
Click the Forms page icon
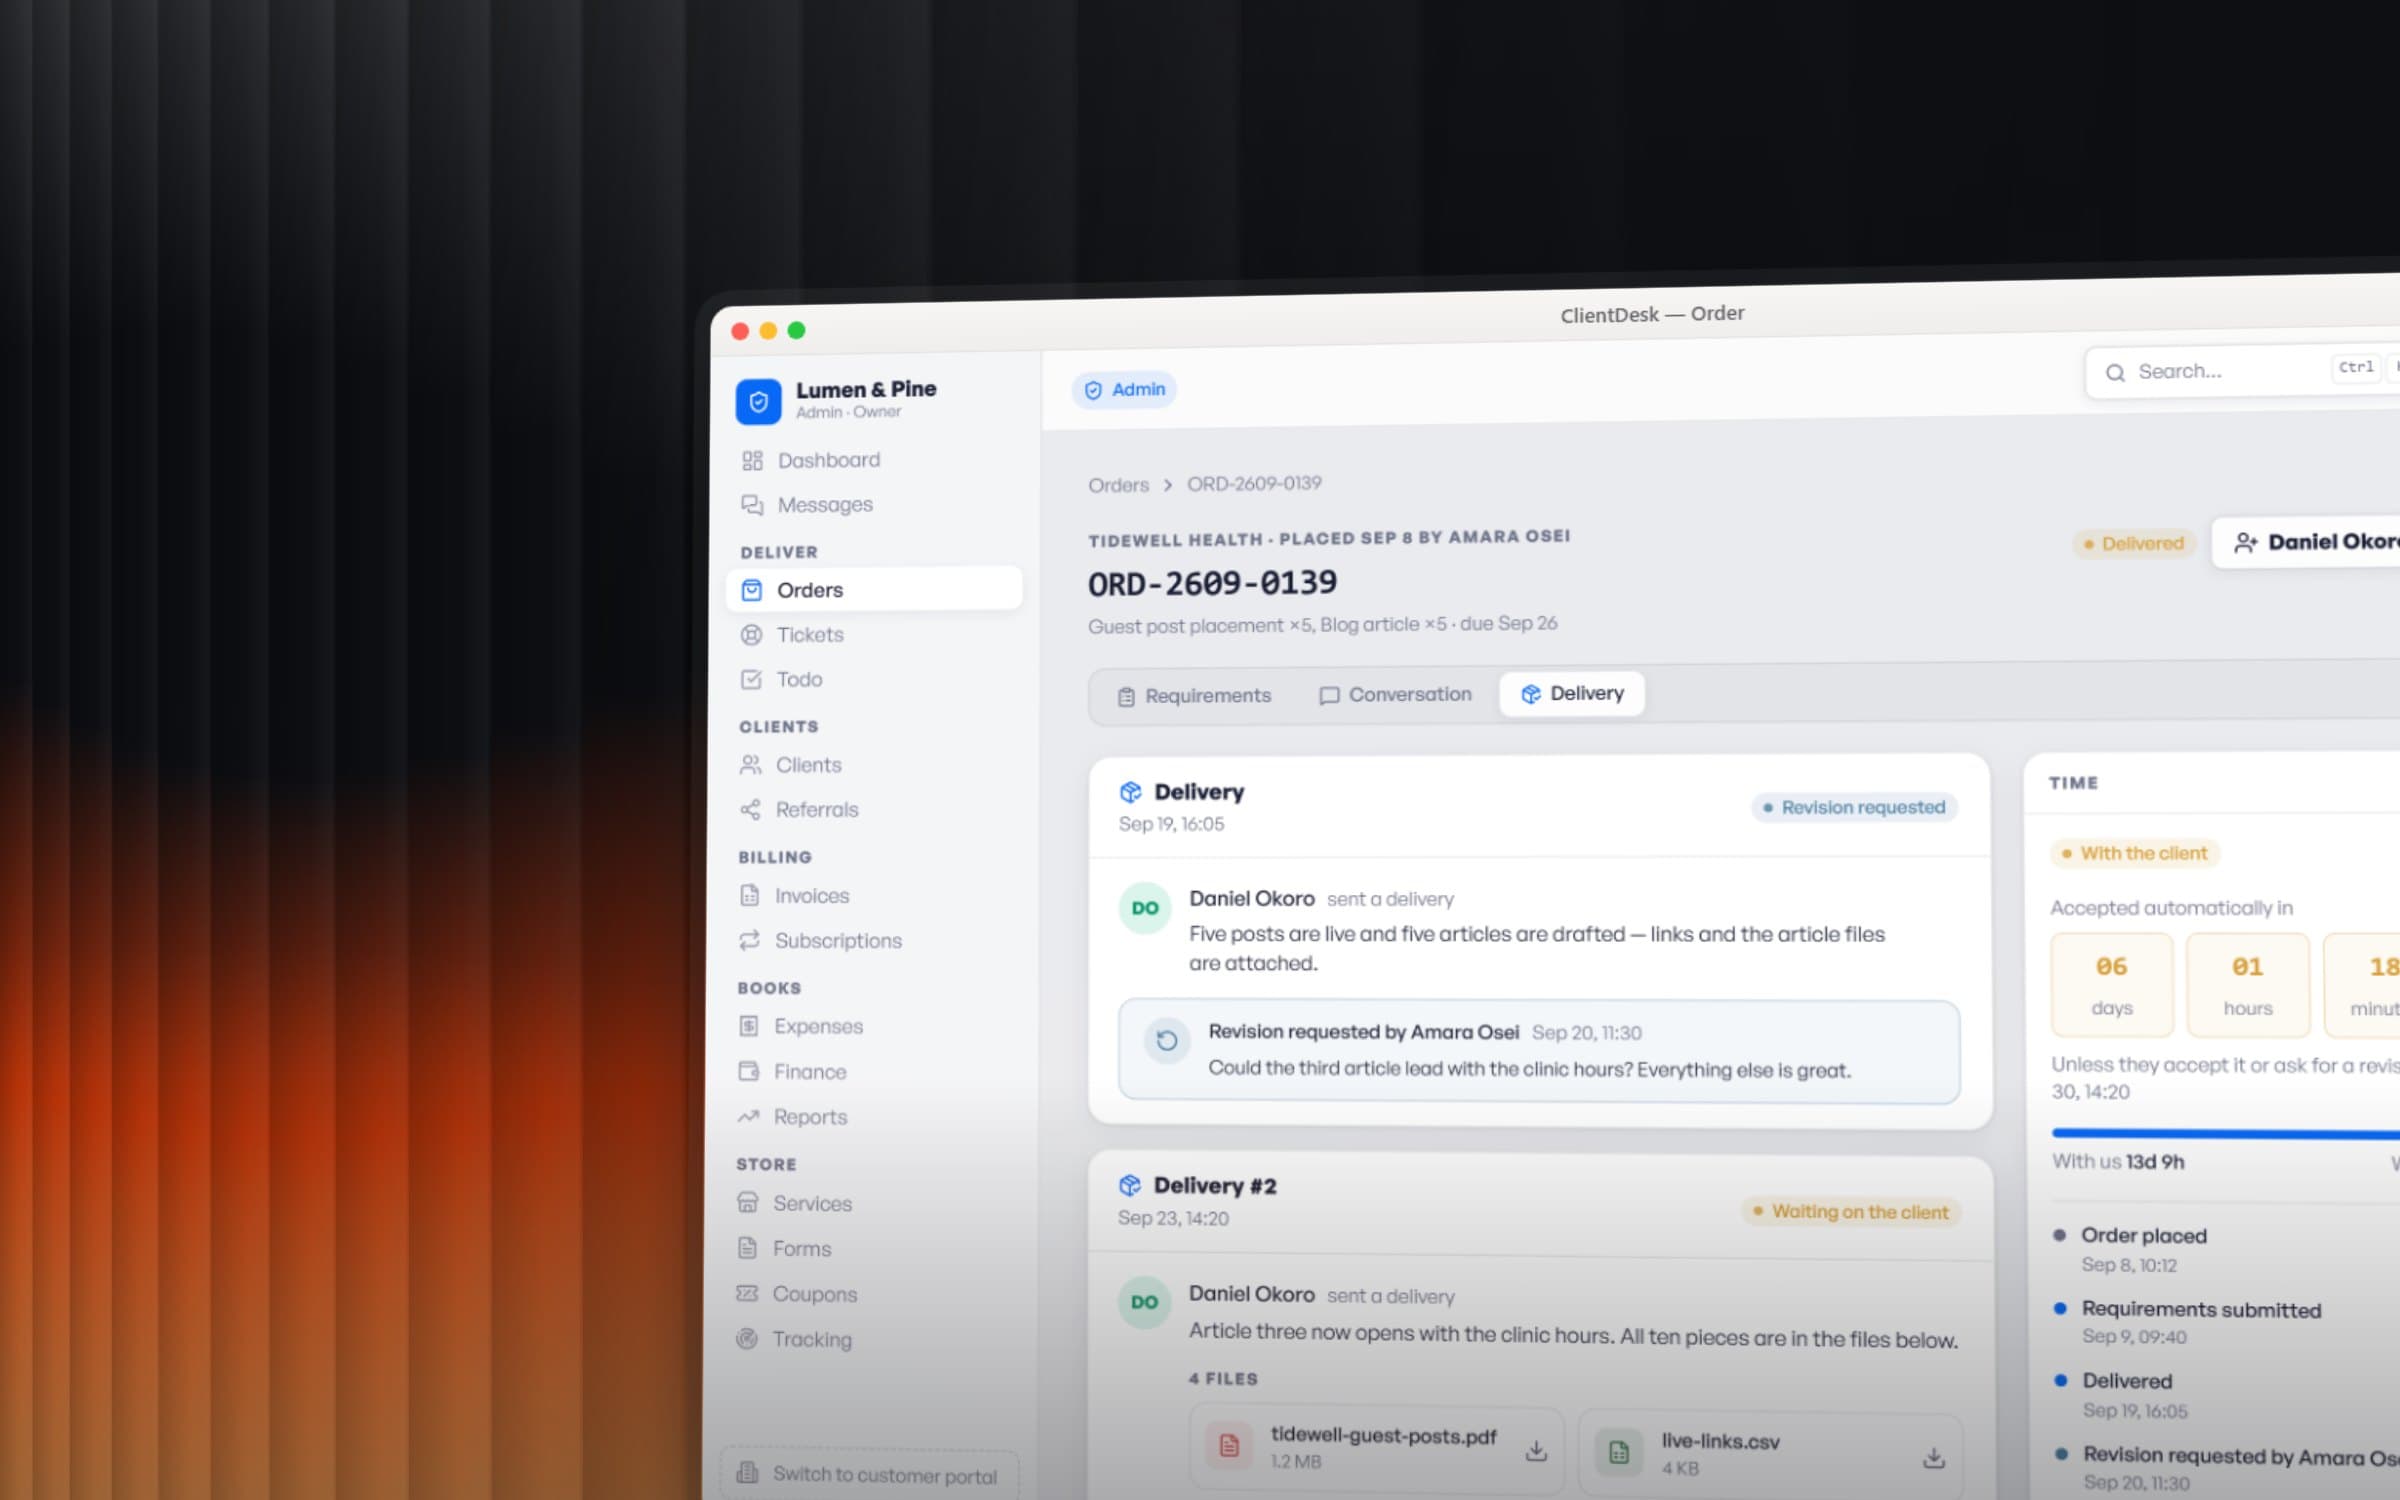point(747,1248)
